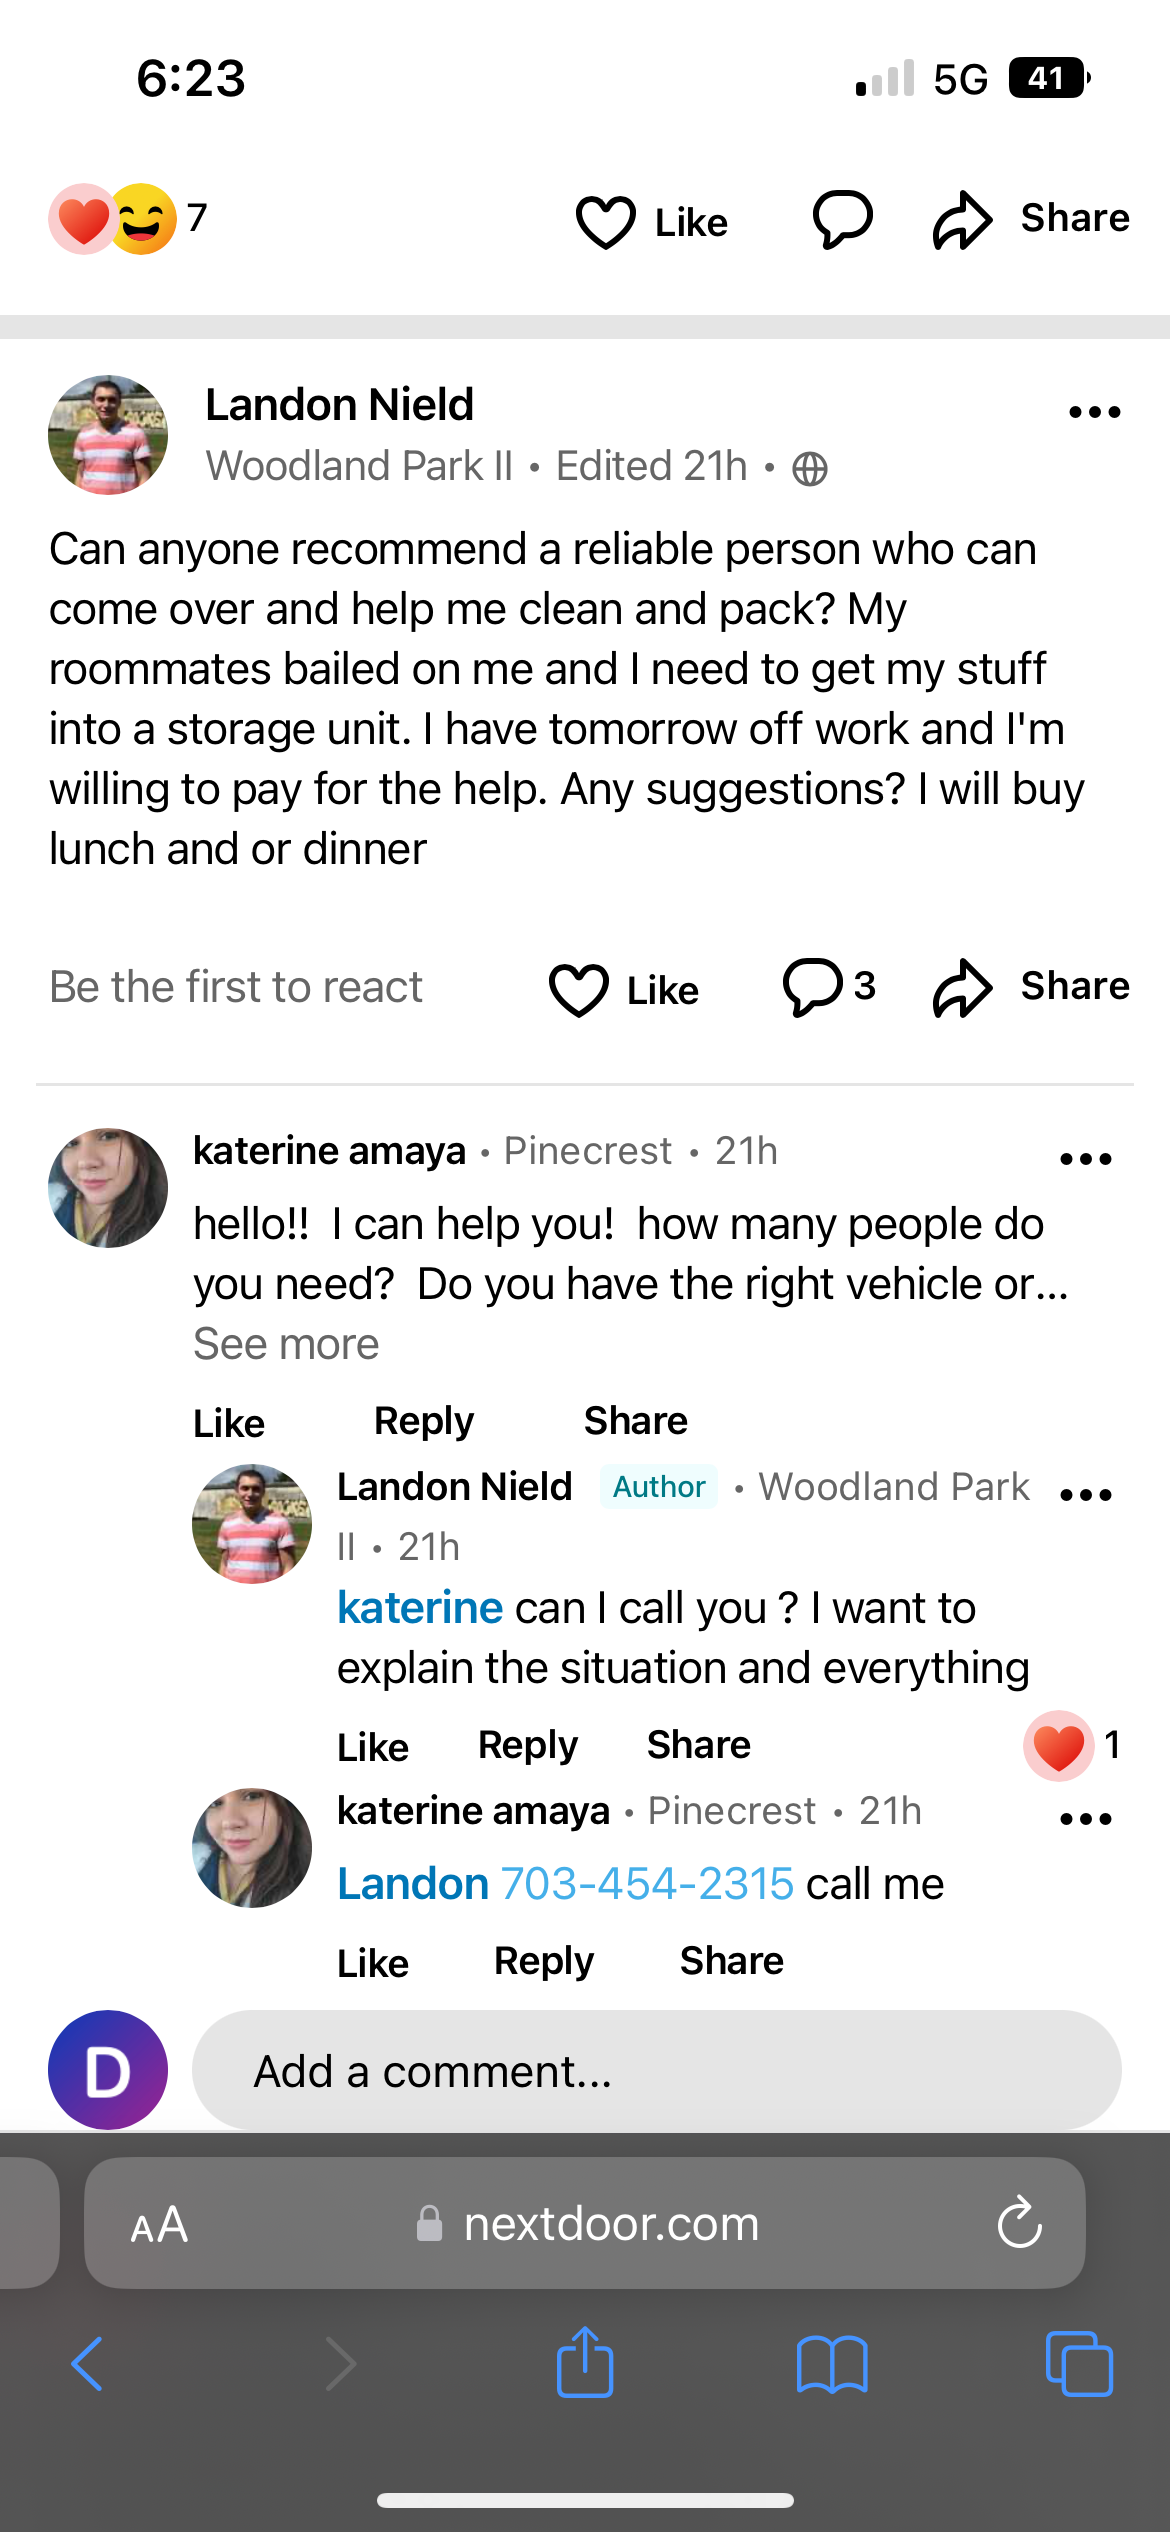View the reactions count of 7
The image size is (1170, 2532).
[130, 217]
